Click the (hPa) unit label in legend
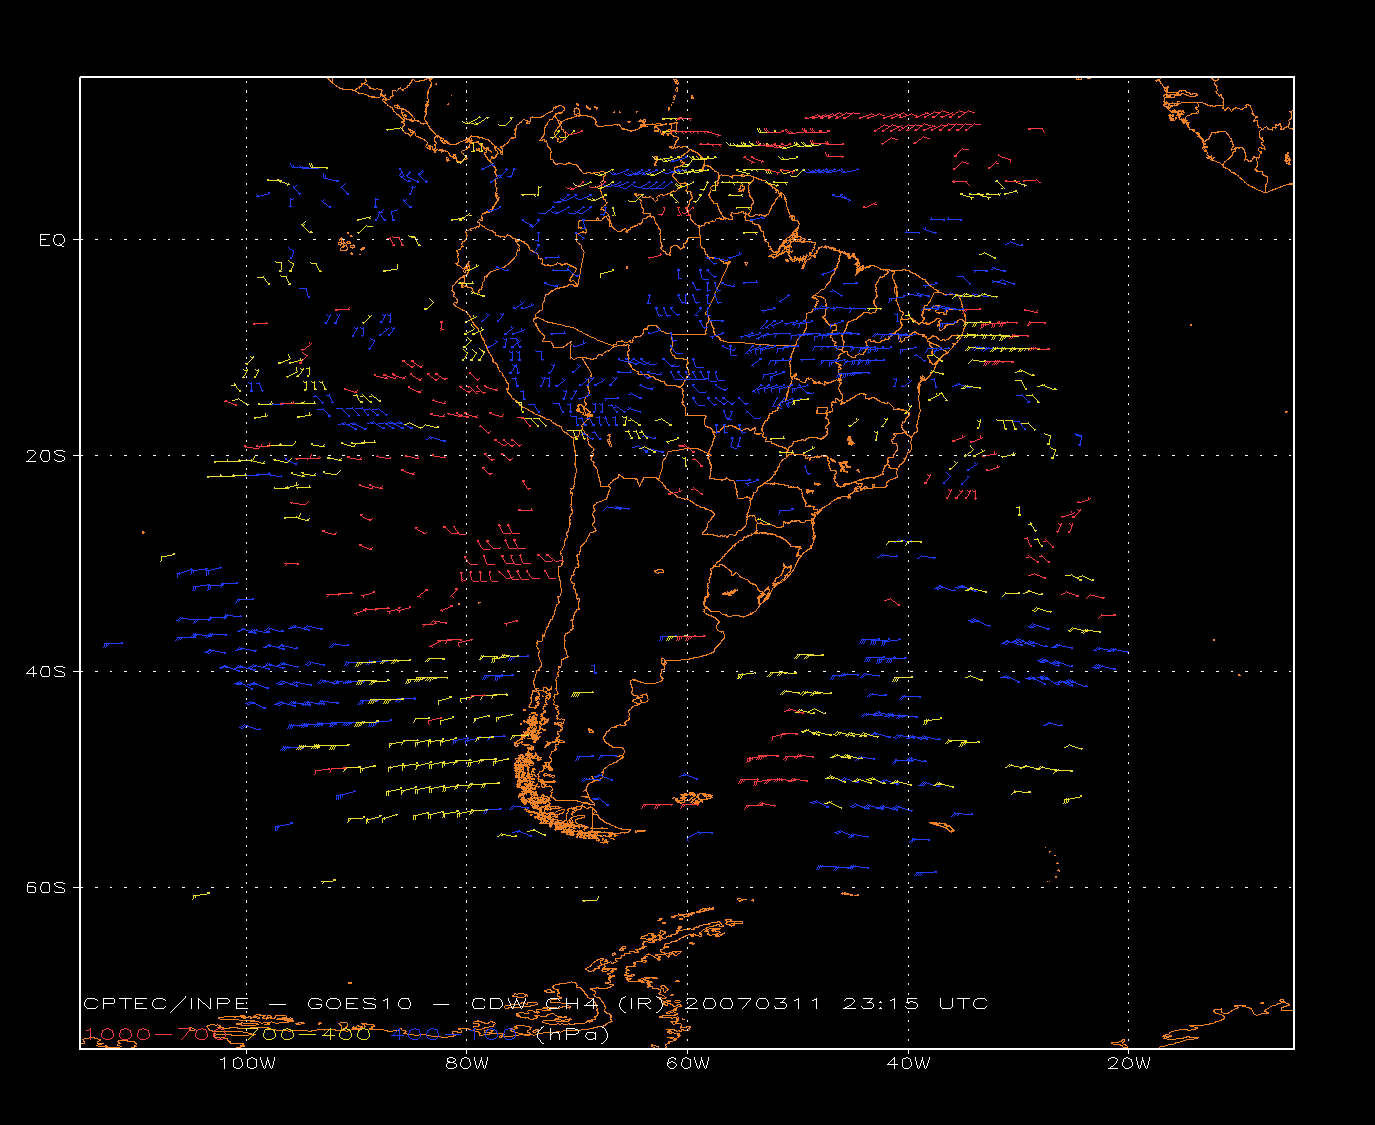1375x1125 pixels. coord(573,1035)
